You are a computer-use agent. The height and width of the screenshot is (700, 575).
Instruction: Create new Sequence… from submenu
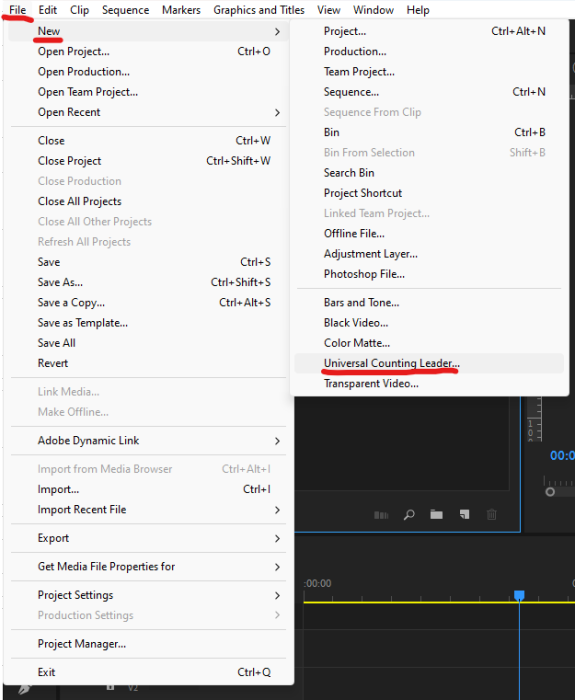click(x=429, y=92)
